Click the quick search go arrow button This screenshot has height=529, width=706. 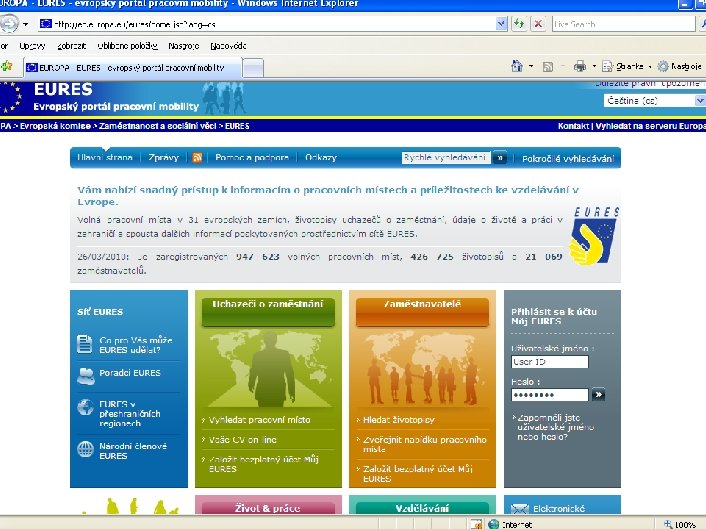pyautogui.click(x=500, y=158)
